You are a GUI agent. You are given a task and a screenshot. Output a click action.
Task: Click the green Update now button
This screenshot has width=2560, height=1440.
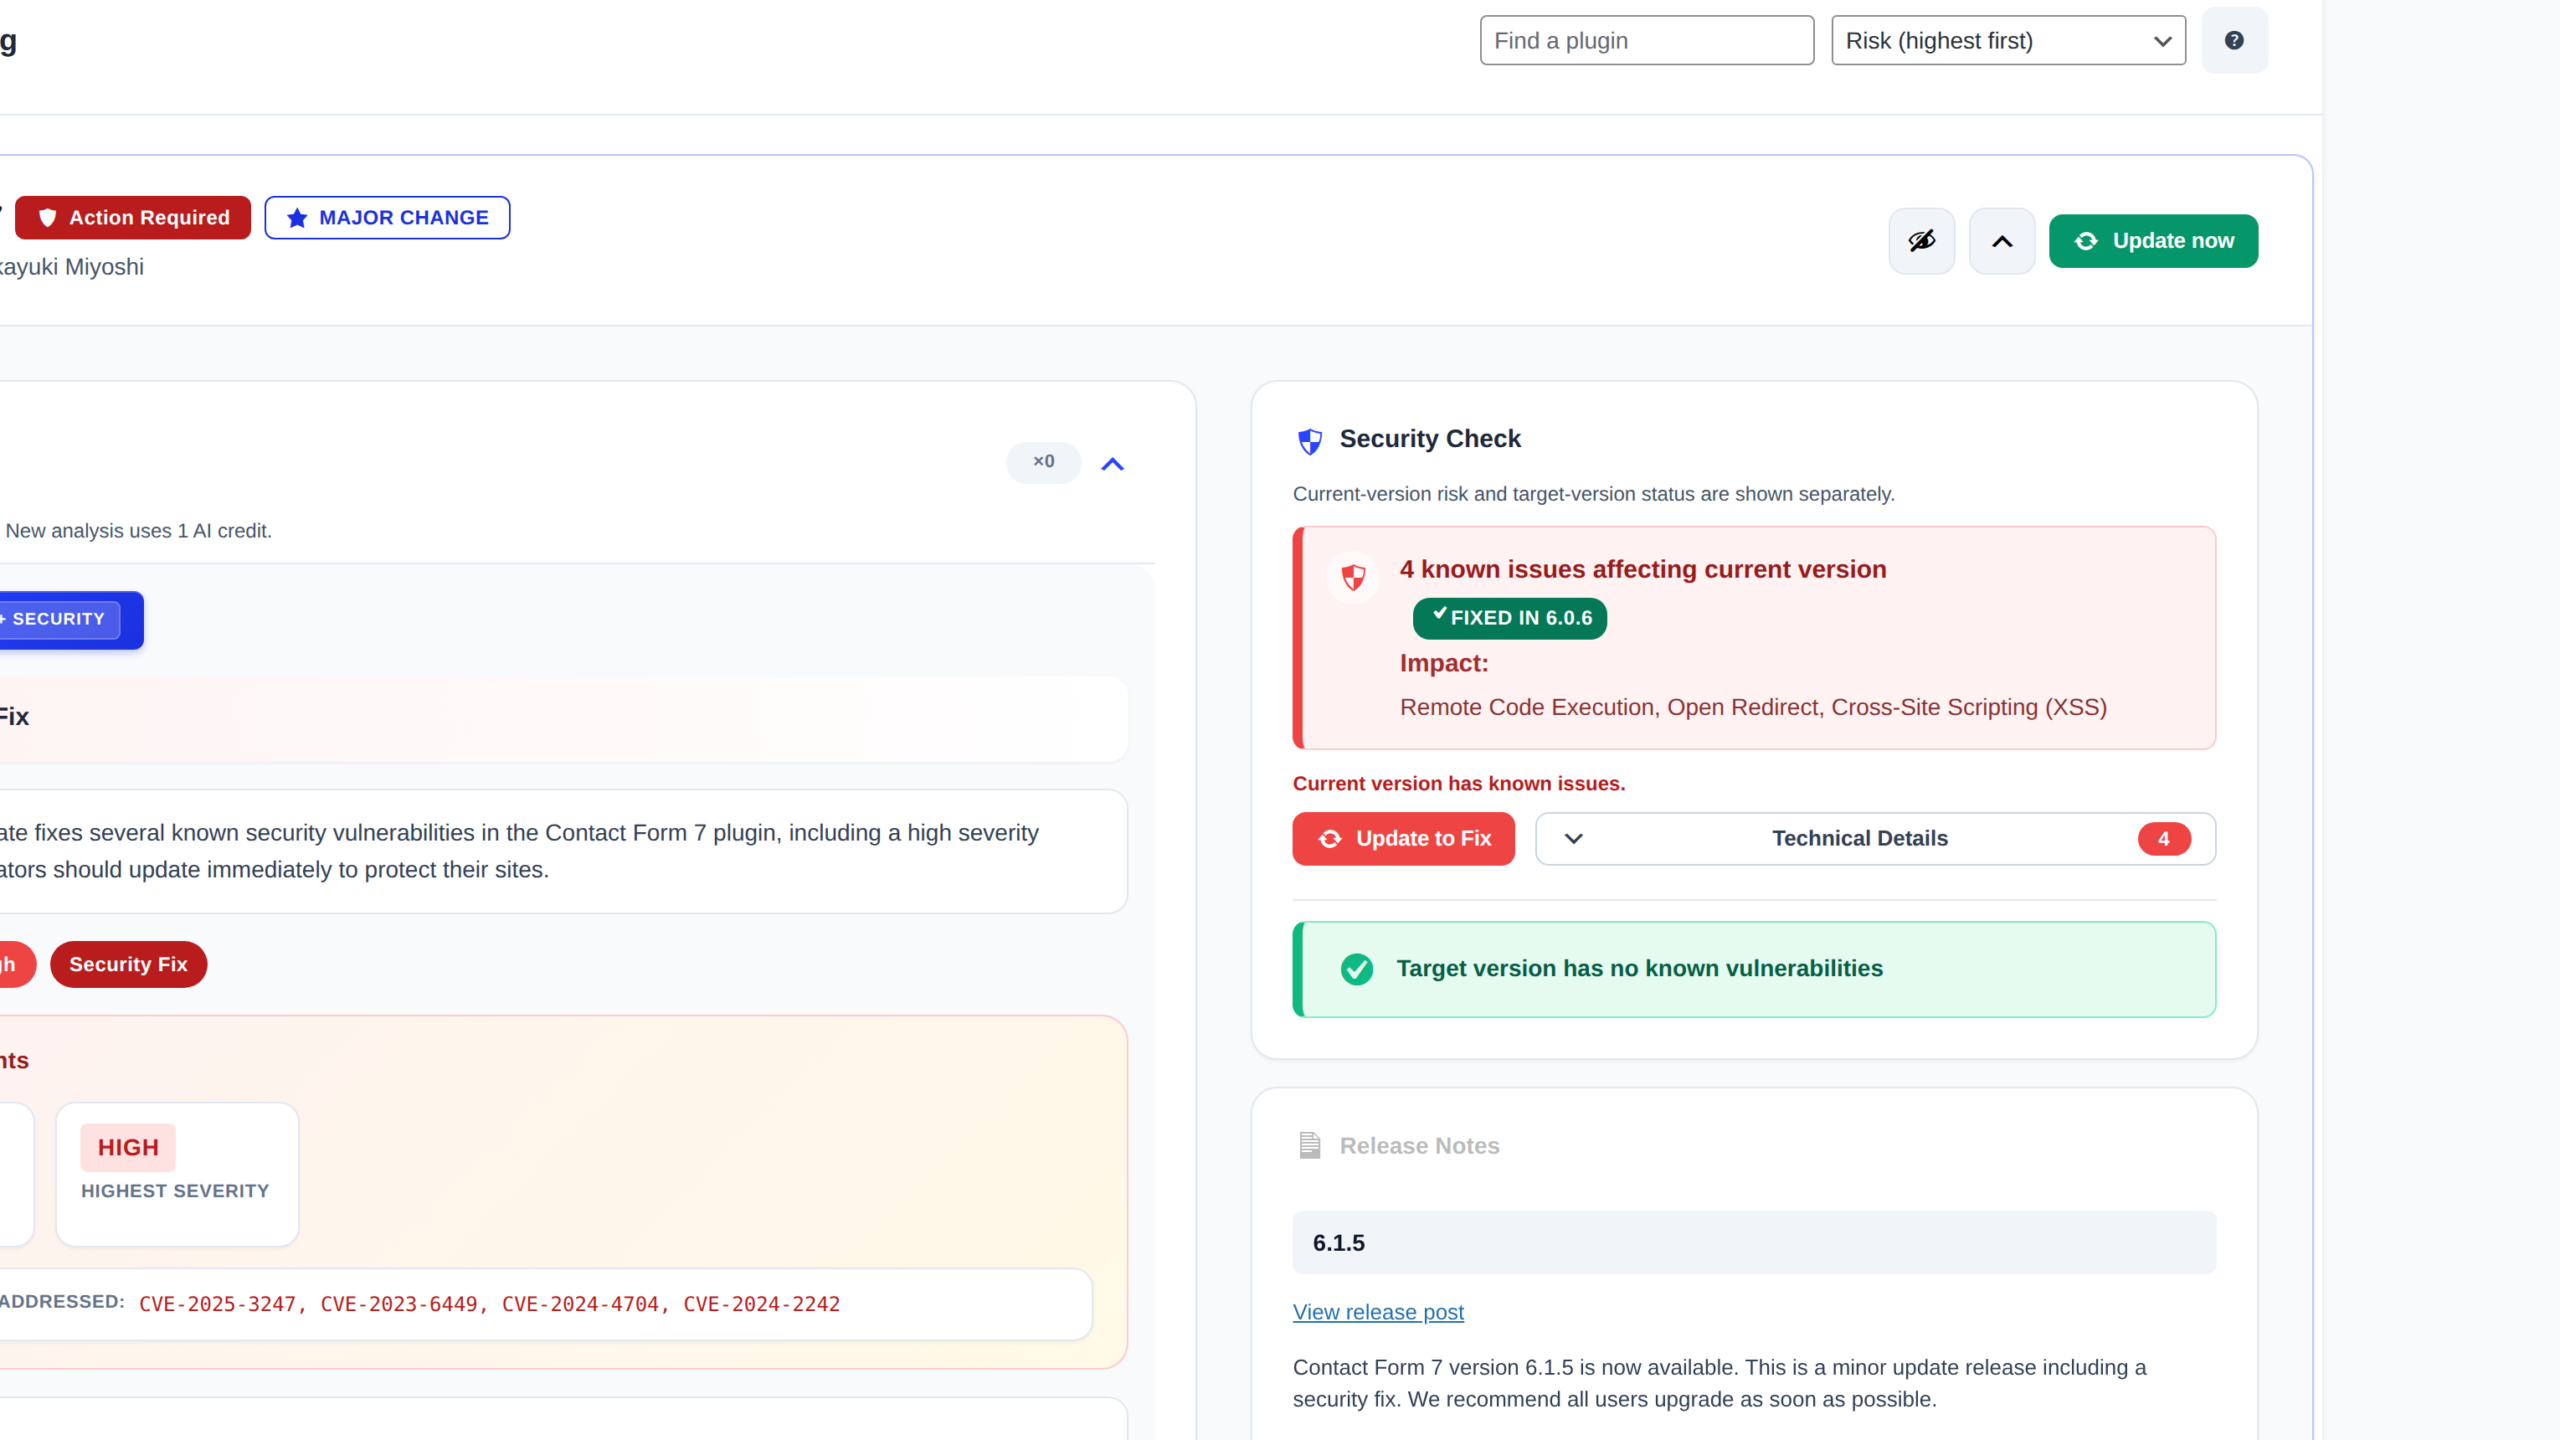pyautogui.click(x=2153, y=241)
